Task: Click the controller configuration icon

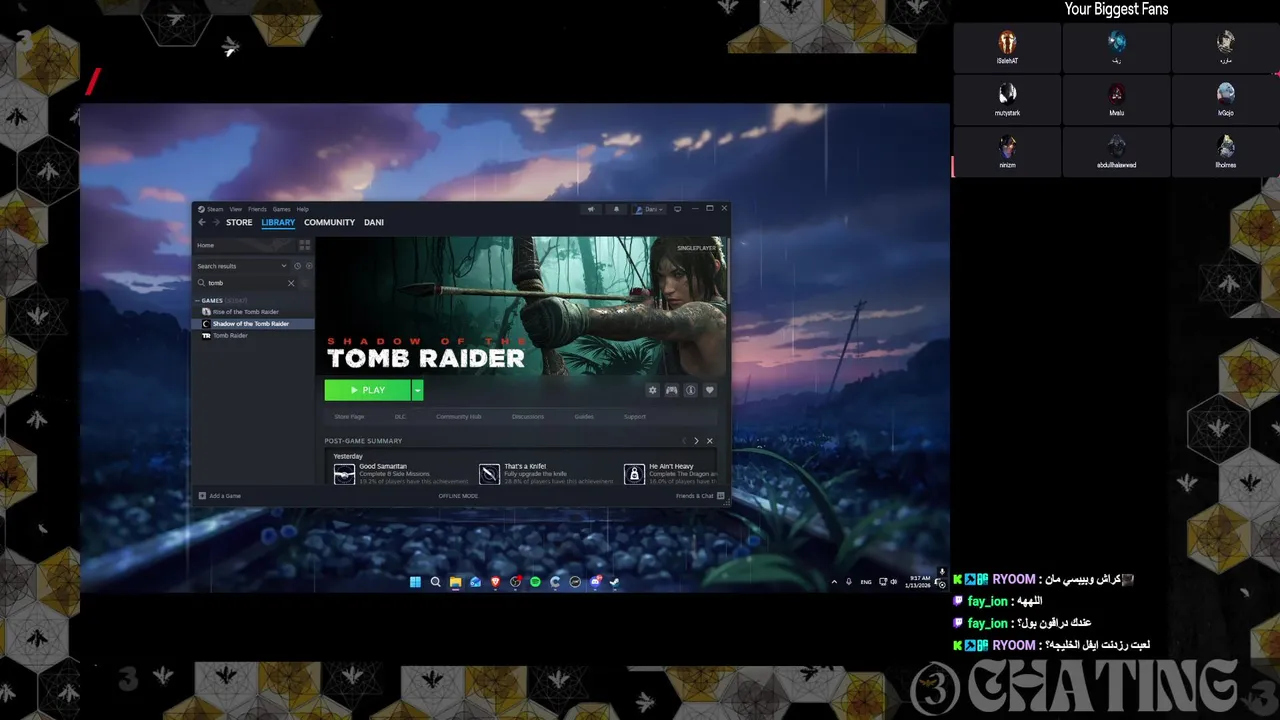Action: coord(672,390)
